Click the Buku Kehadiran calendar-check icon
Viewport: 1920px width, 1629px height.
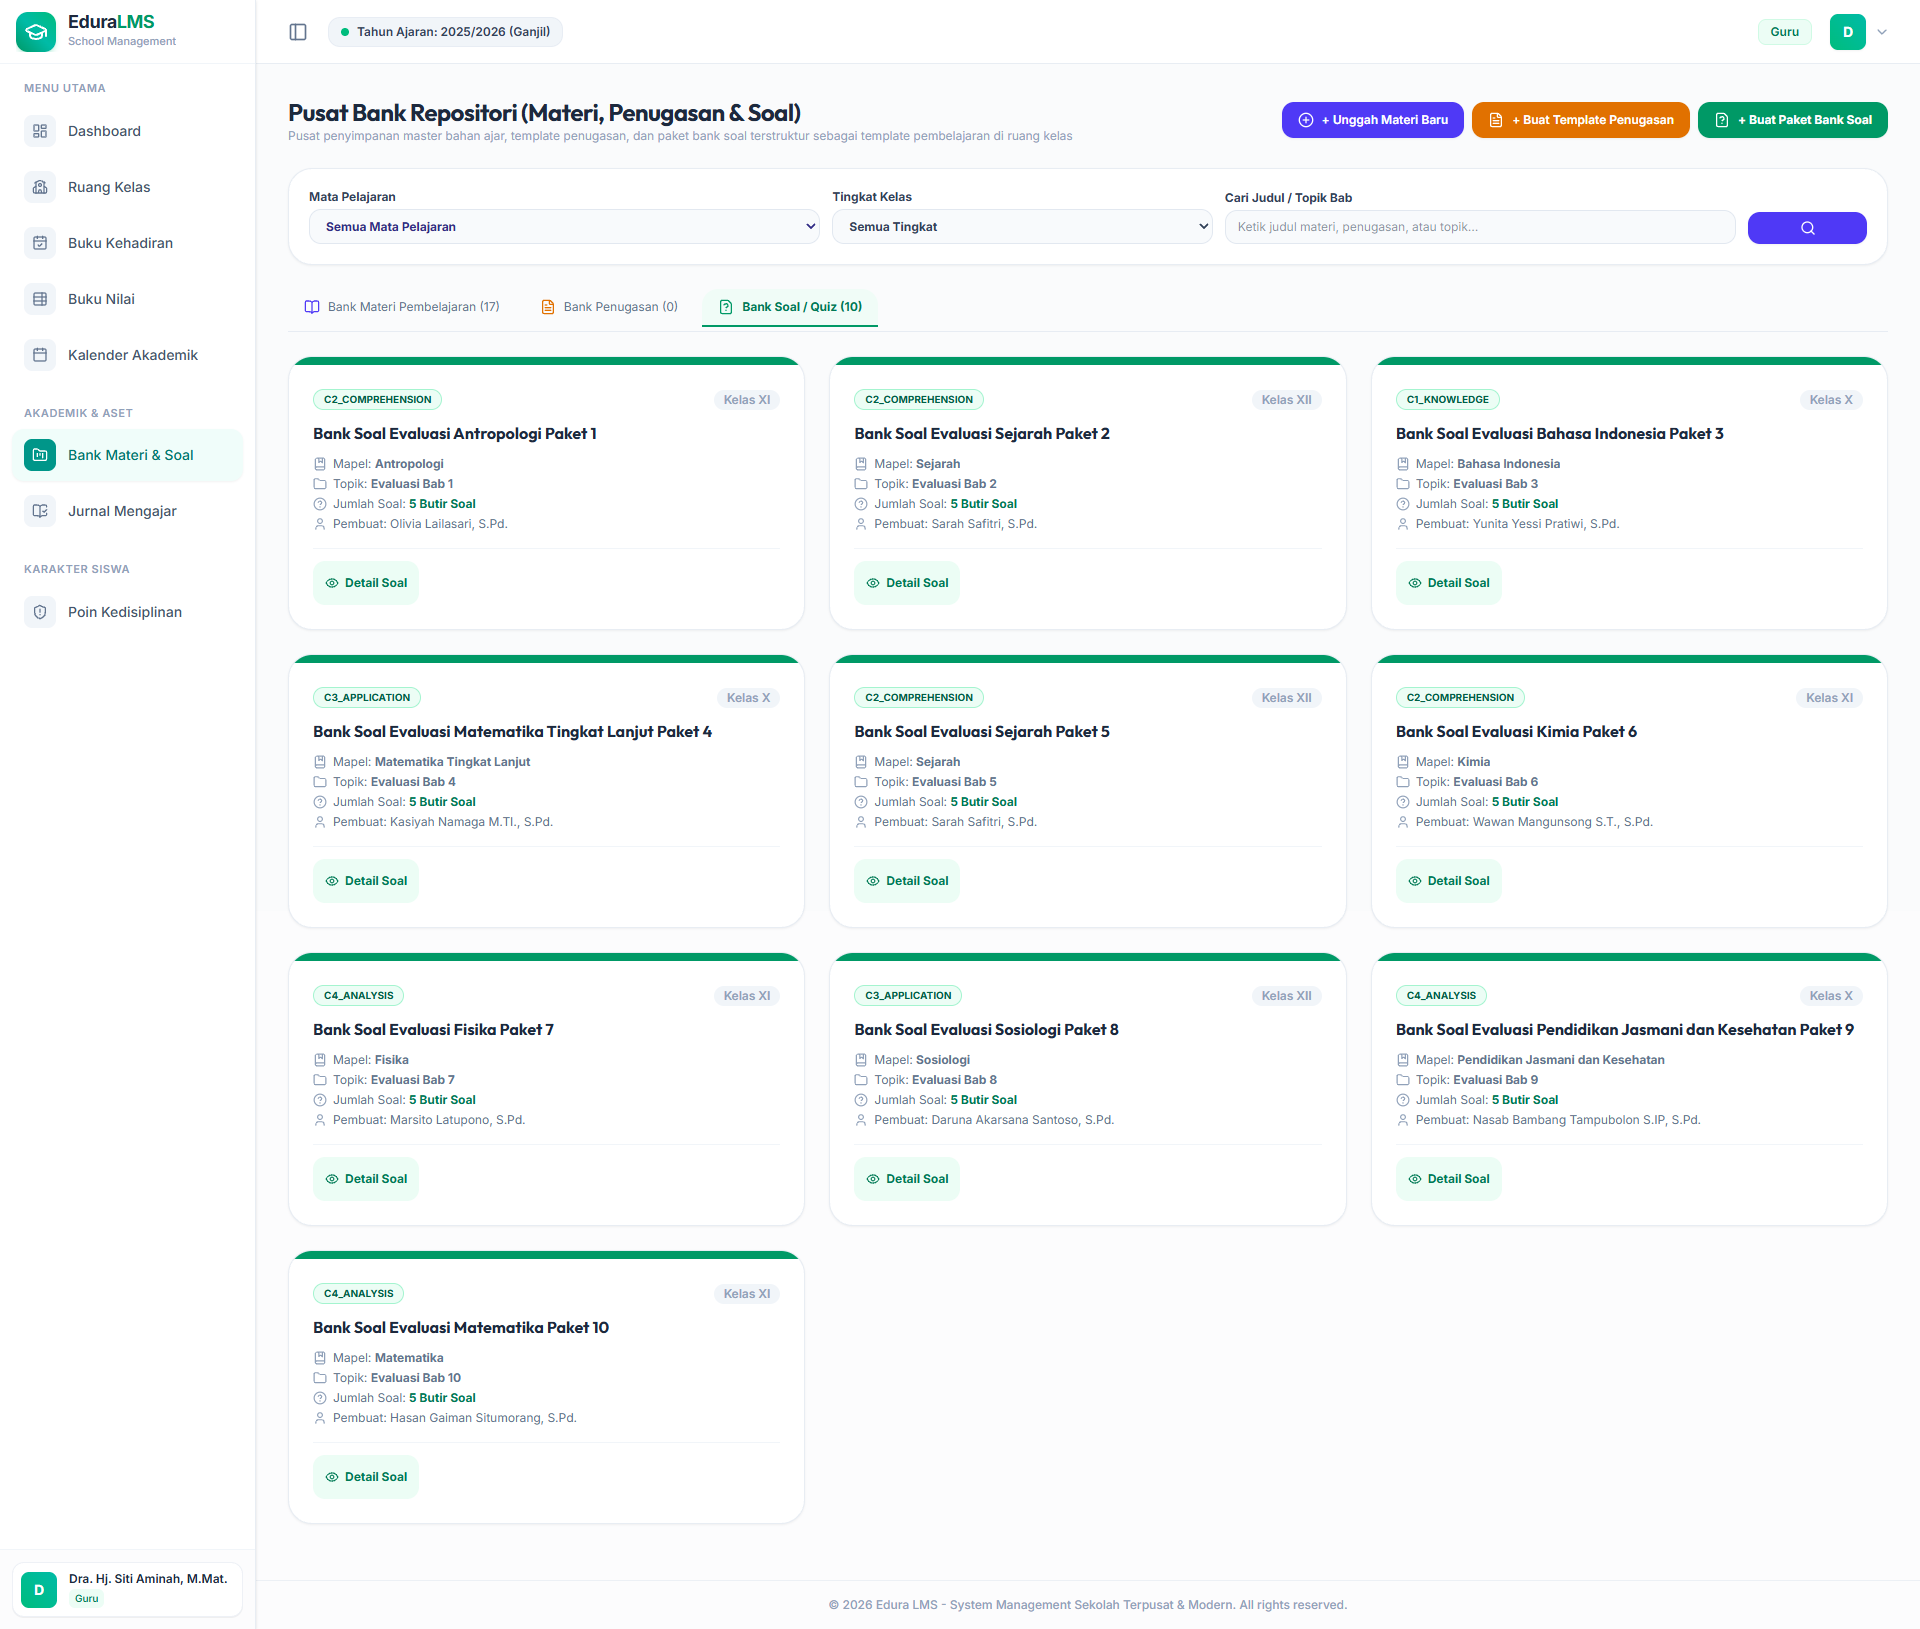point(40,243)
